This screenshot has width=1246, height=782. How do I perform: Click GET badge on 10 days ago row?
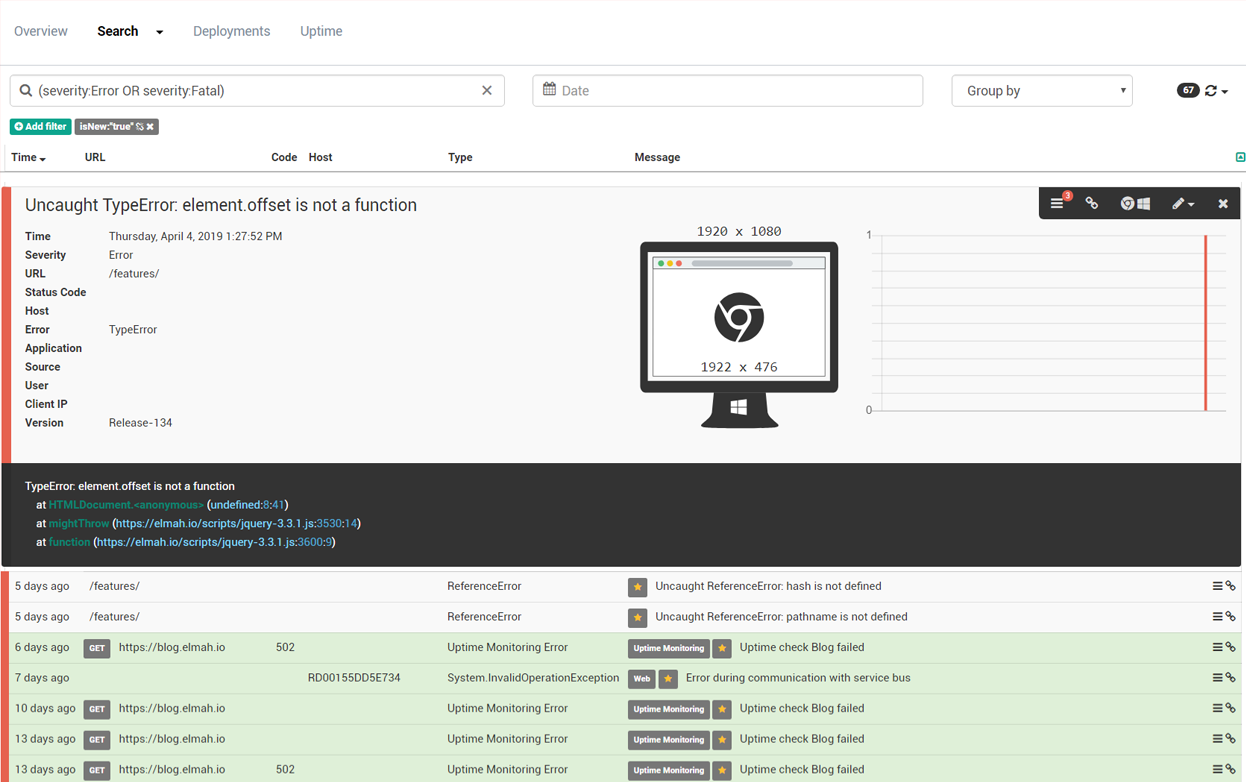[x=97, y=709]
